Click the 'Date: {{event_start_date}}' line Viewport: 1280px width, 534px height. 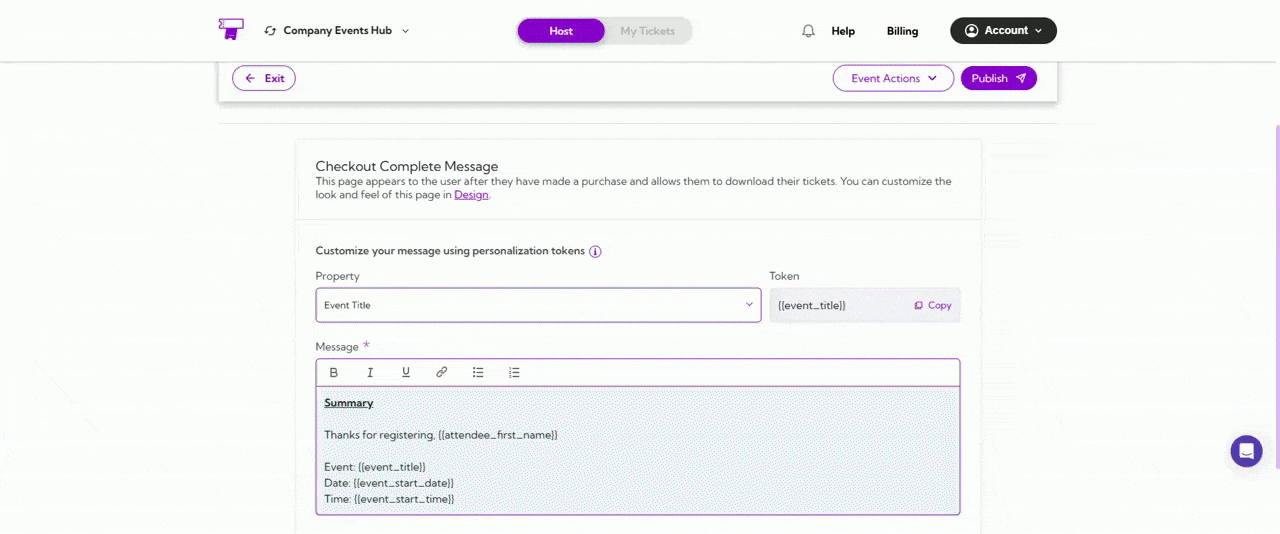pyautogui.click(x=389, y=483)
